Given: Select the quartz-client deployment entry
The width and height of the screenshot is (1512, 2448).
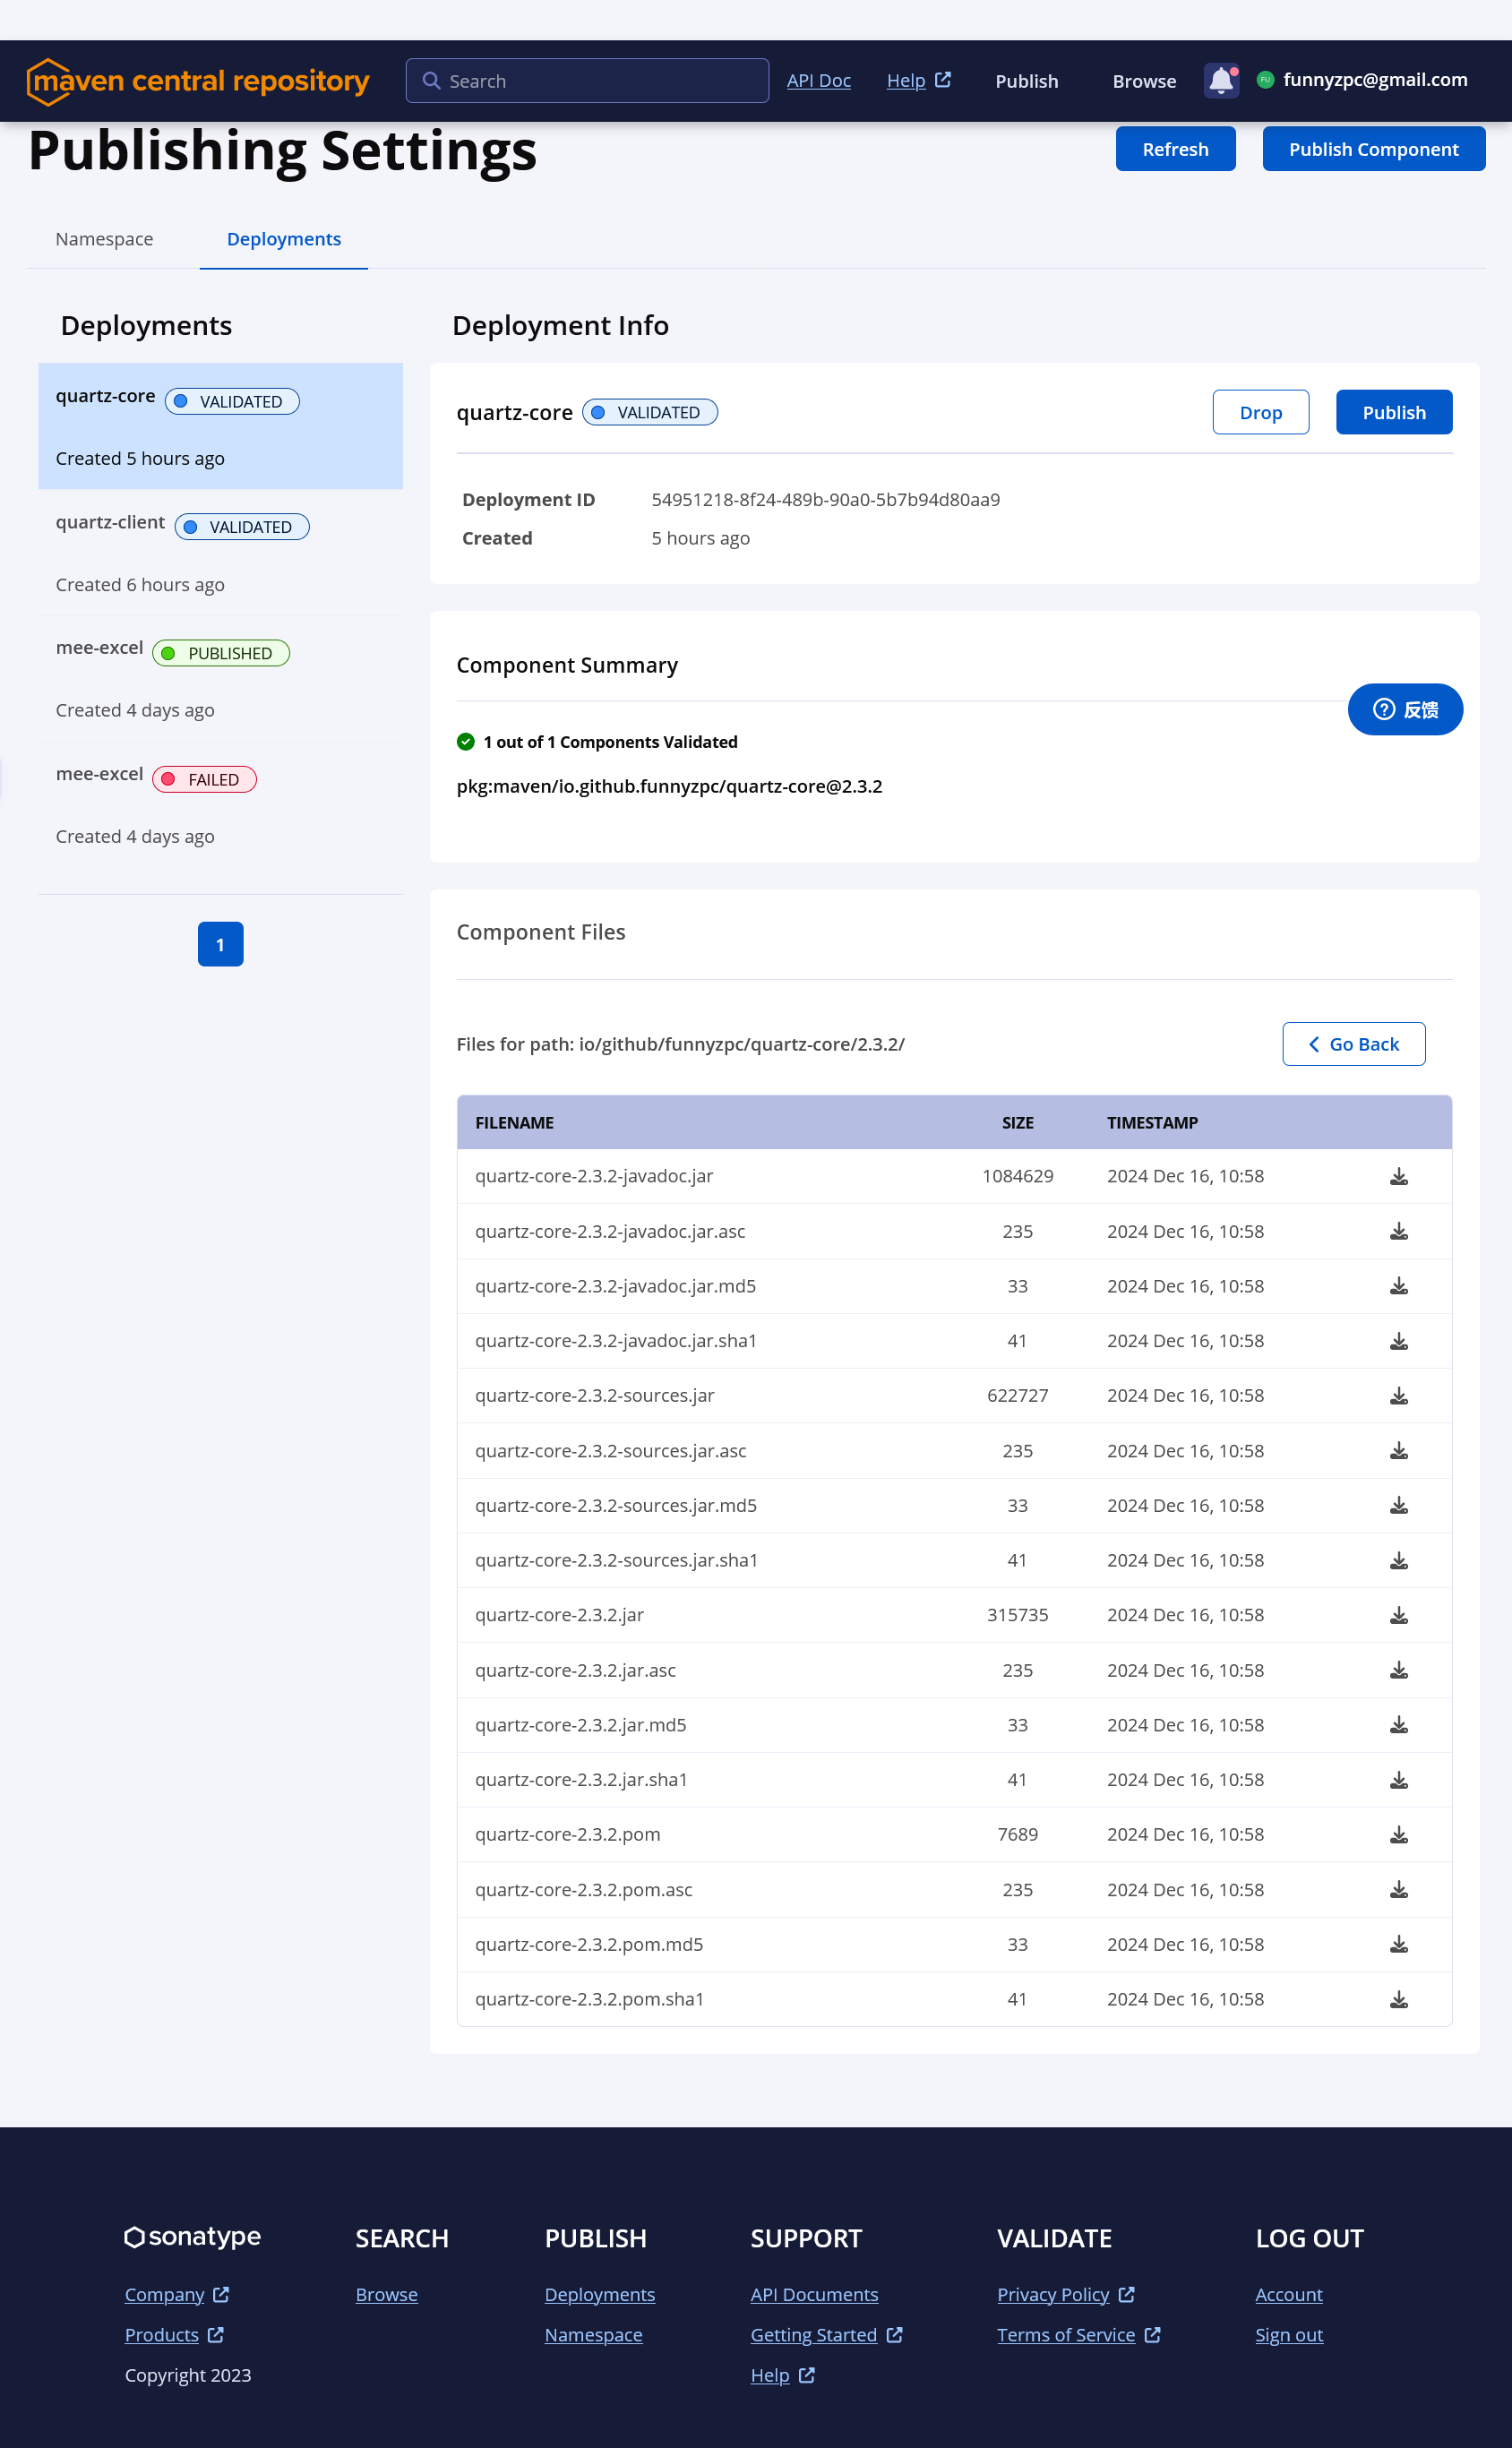Looking at the screenshot, I should pos(220,552).
